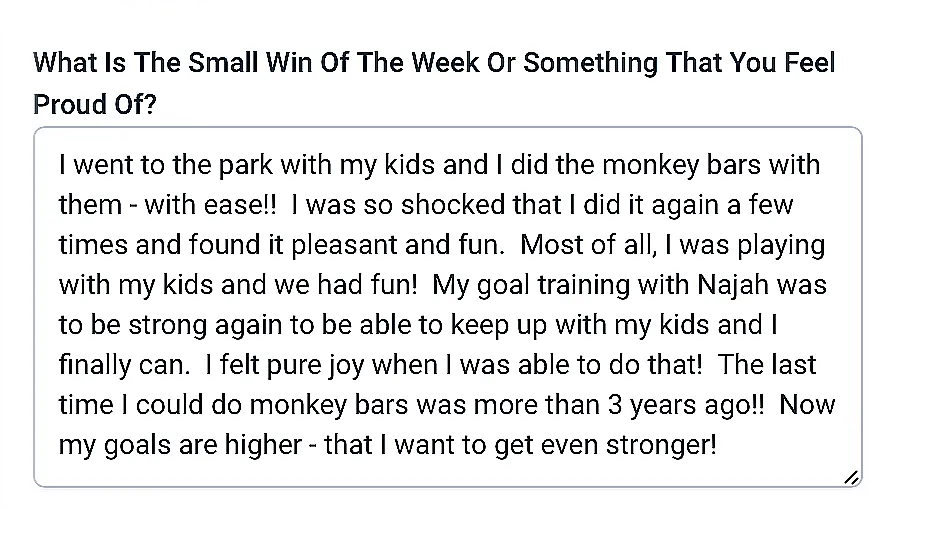Click the textarea resize handle icon
Screen dimensions: 928x536
coord(851,477)
